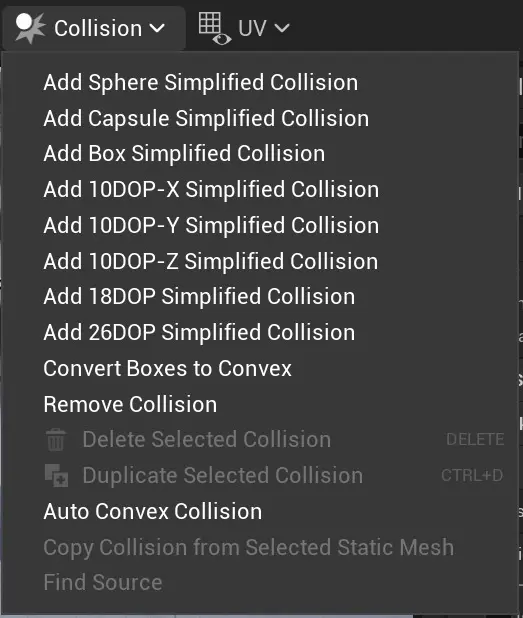The width and height of the screenshot is (523, 618).
Task: Click the duplicate icon beside Duplicate Selected Collision
Action: [56, 475]
